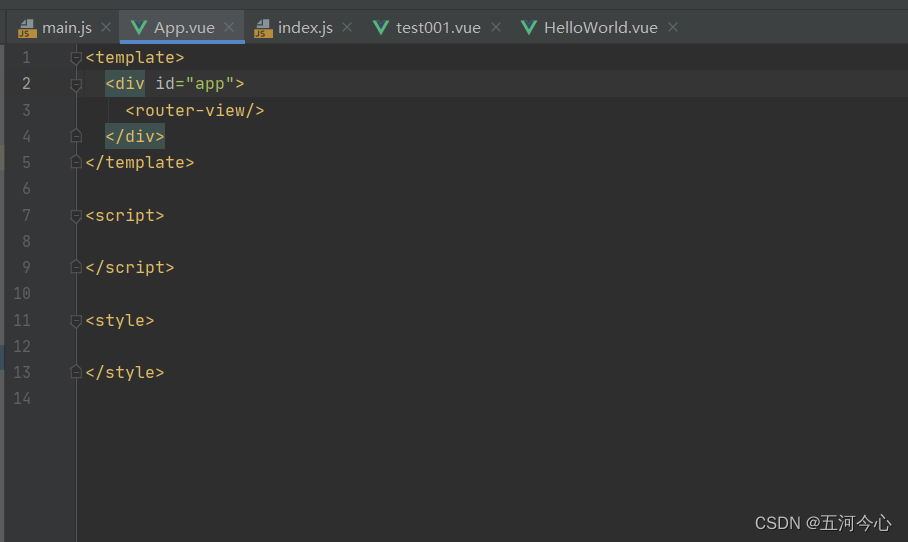Collapse the style block on line 11
The height and width of the screenshot is (542, 908).
pos(76,321)
